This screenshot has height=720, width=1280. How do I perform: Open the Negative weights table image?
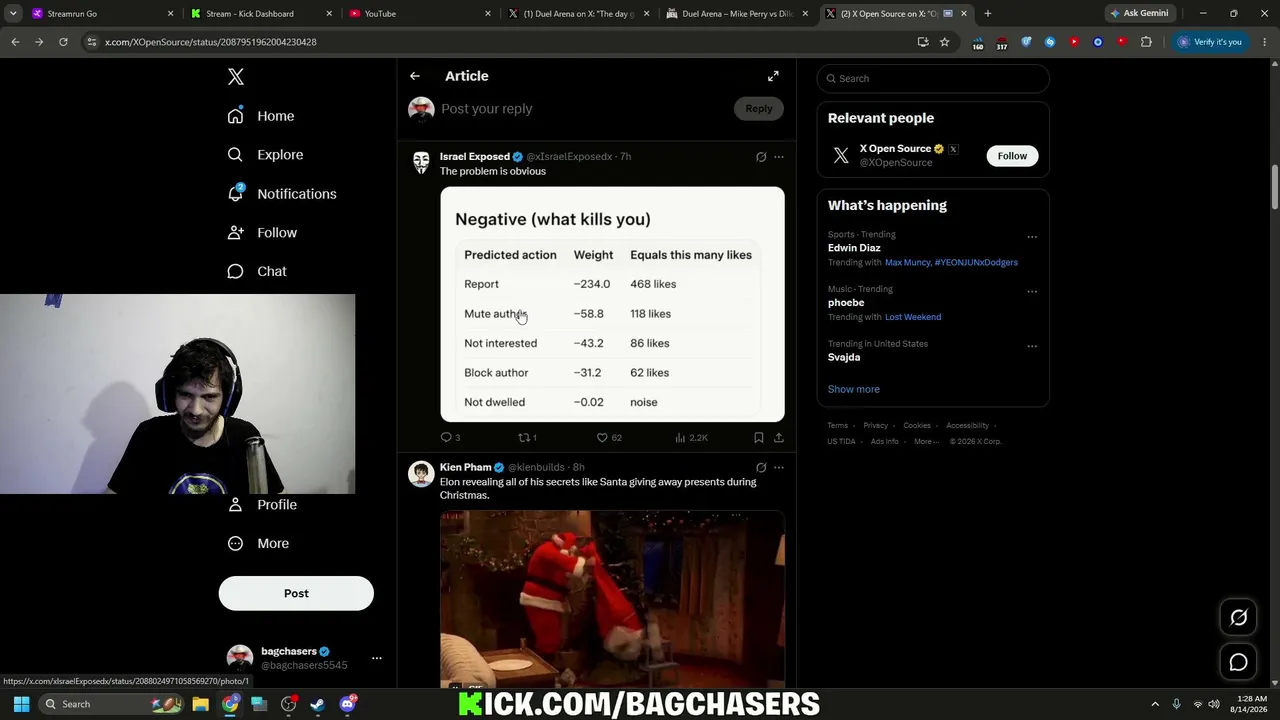612,304
